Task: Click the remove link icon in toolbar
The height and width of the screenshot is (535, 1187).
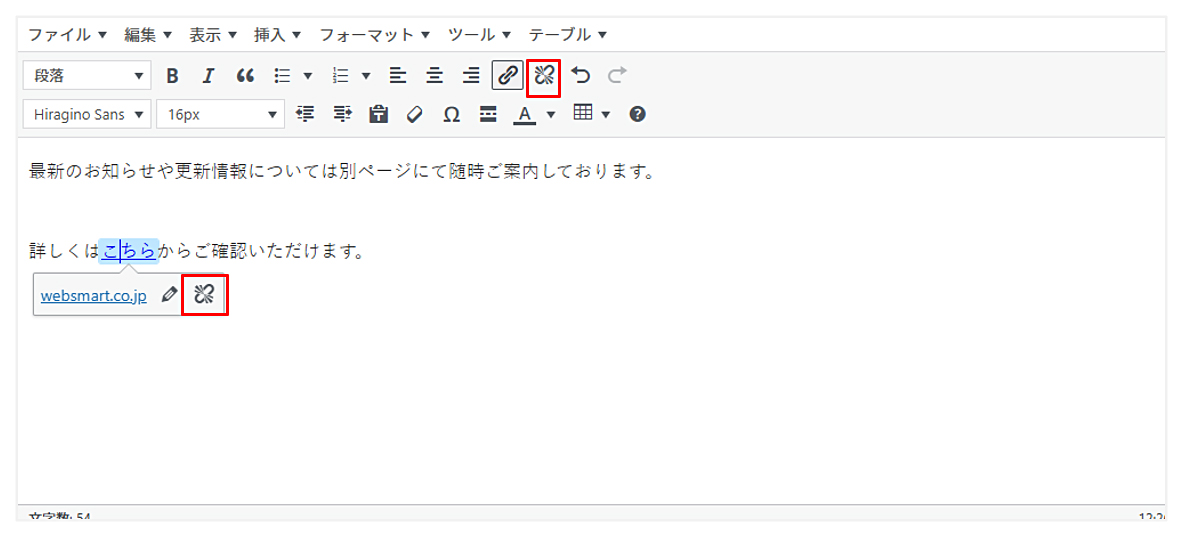Action: pyautogui.click(x=544, y=76)
